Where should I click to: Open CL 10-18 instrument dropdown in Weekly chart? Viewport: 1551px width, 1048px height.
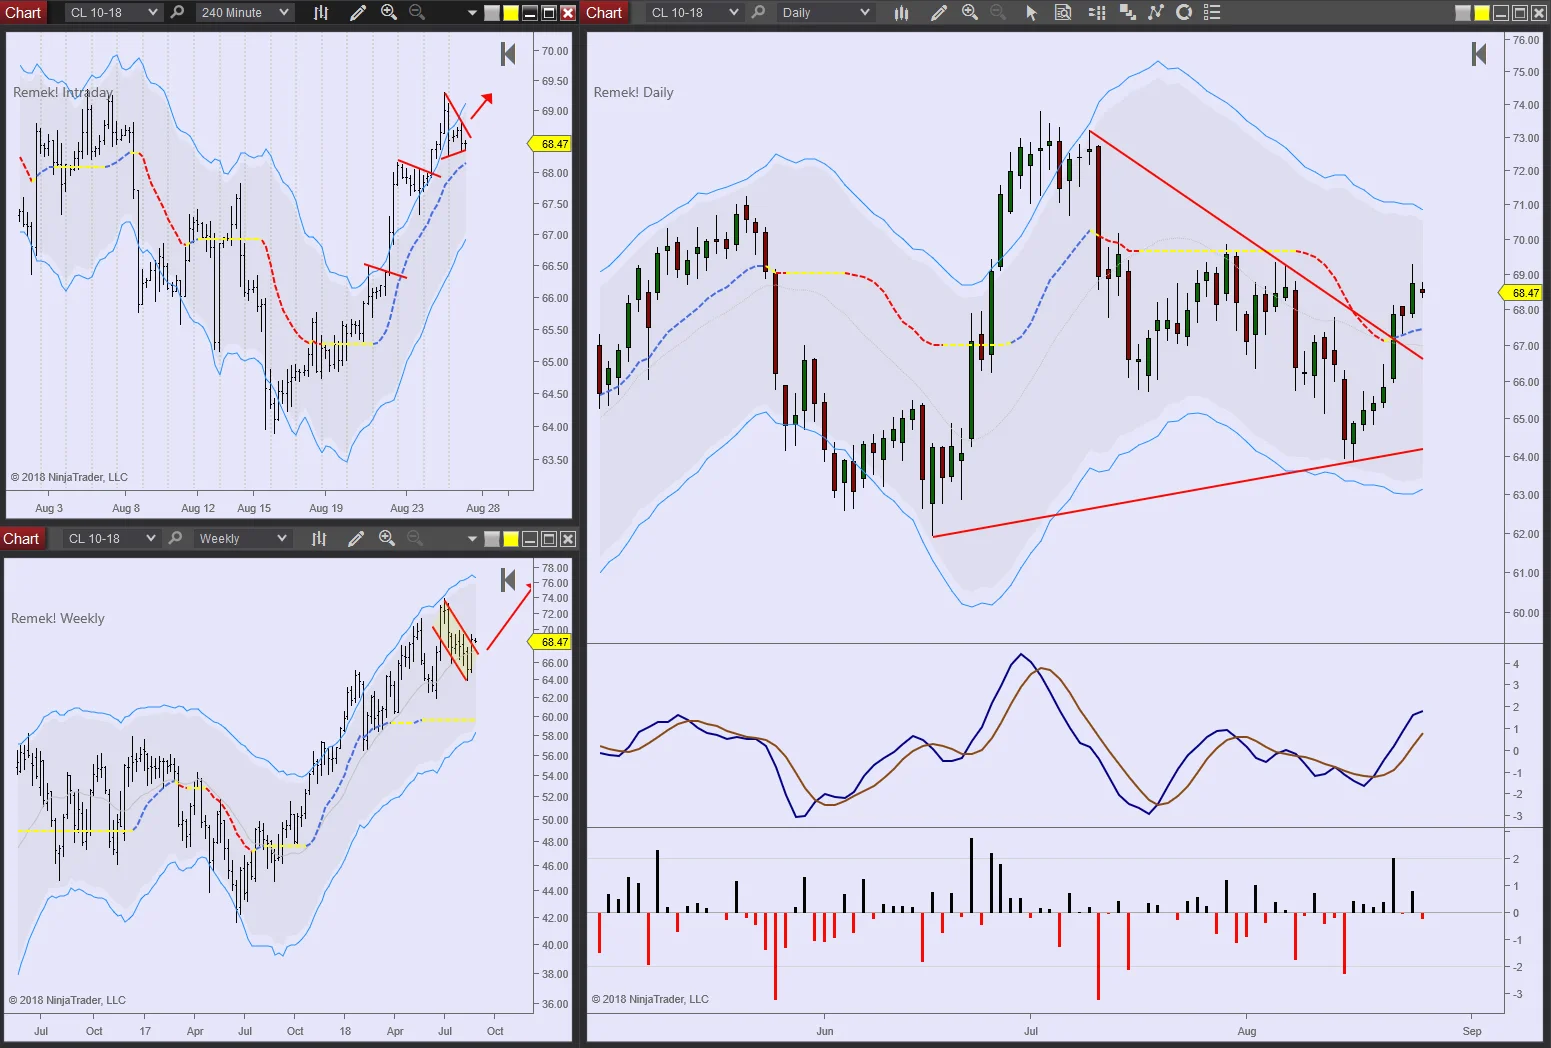(x=112, y=539)
